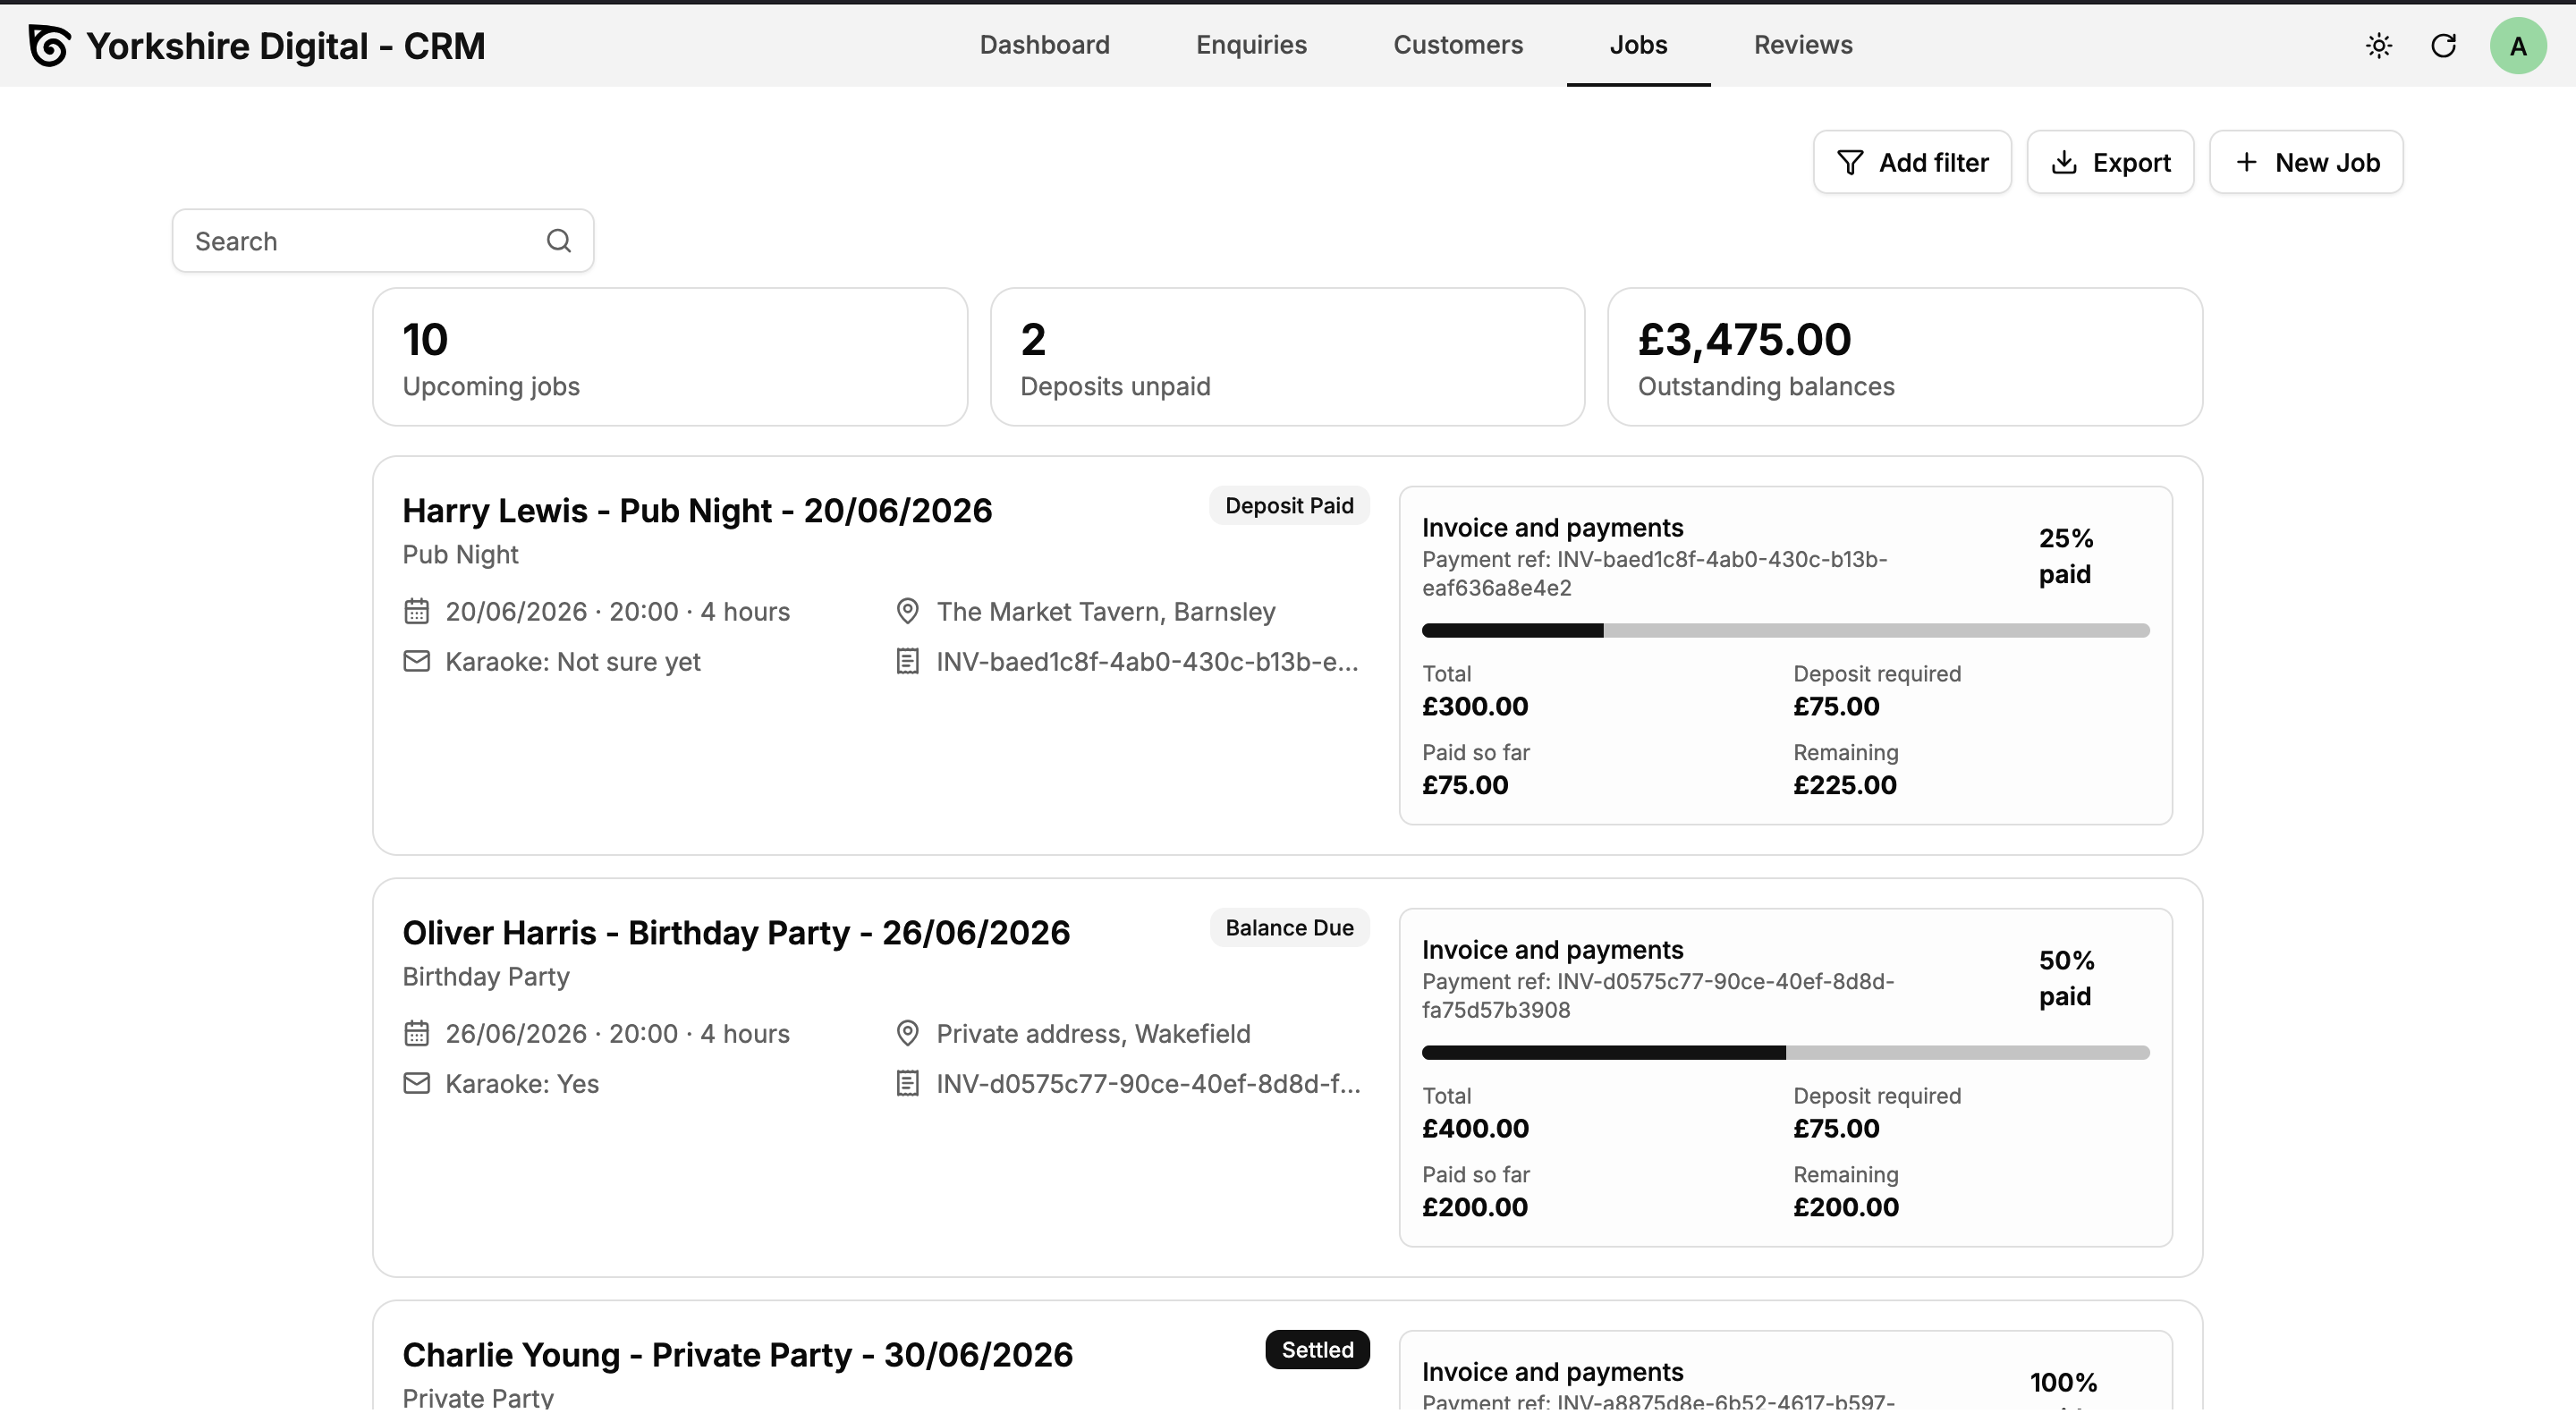Click calendar icon in Harry Lewis job
The image size is (2576, 1422).
(x=416, y=611)
